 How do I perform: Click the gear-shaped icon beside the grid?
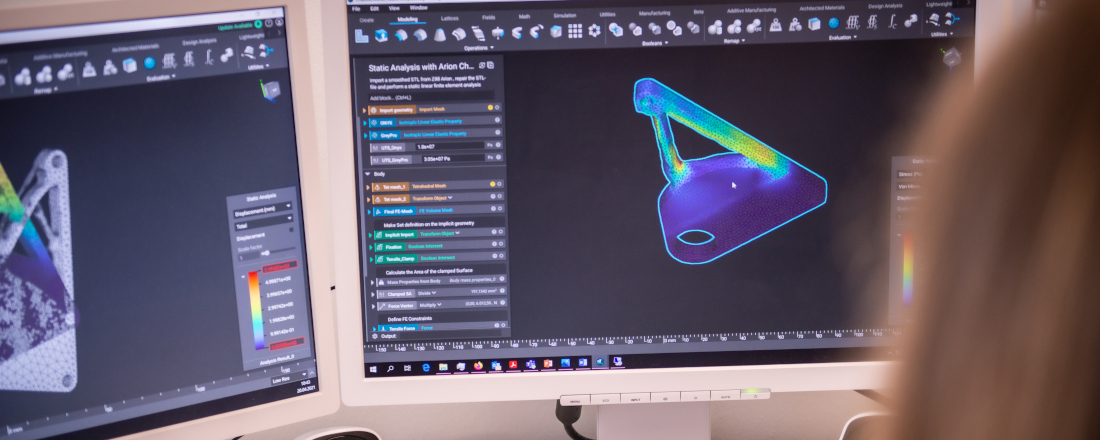[594, 30]
